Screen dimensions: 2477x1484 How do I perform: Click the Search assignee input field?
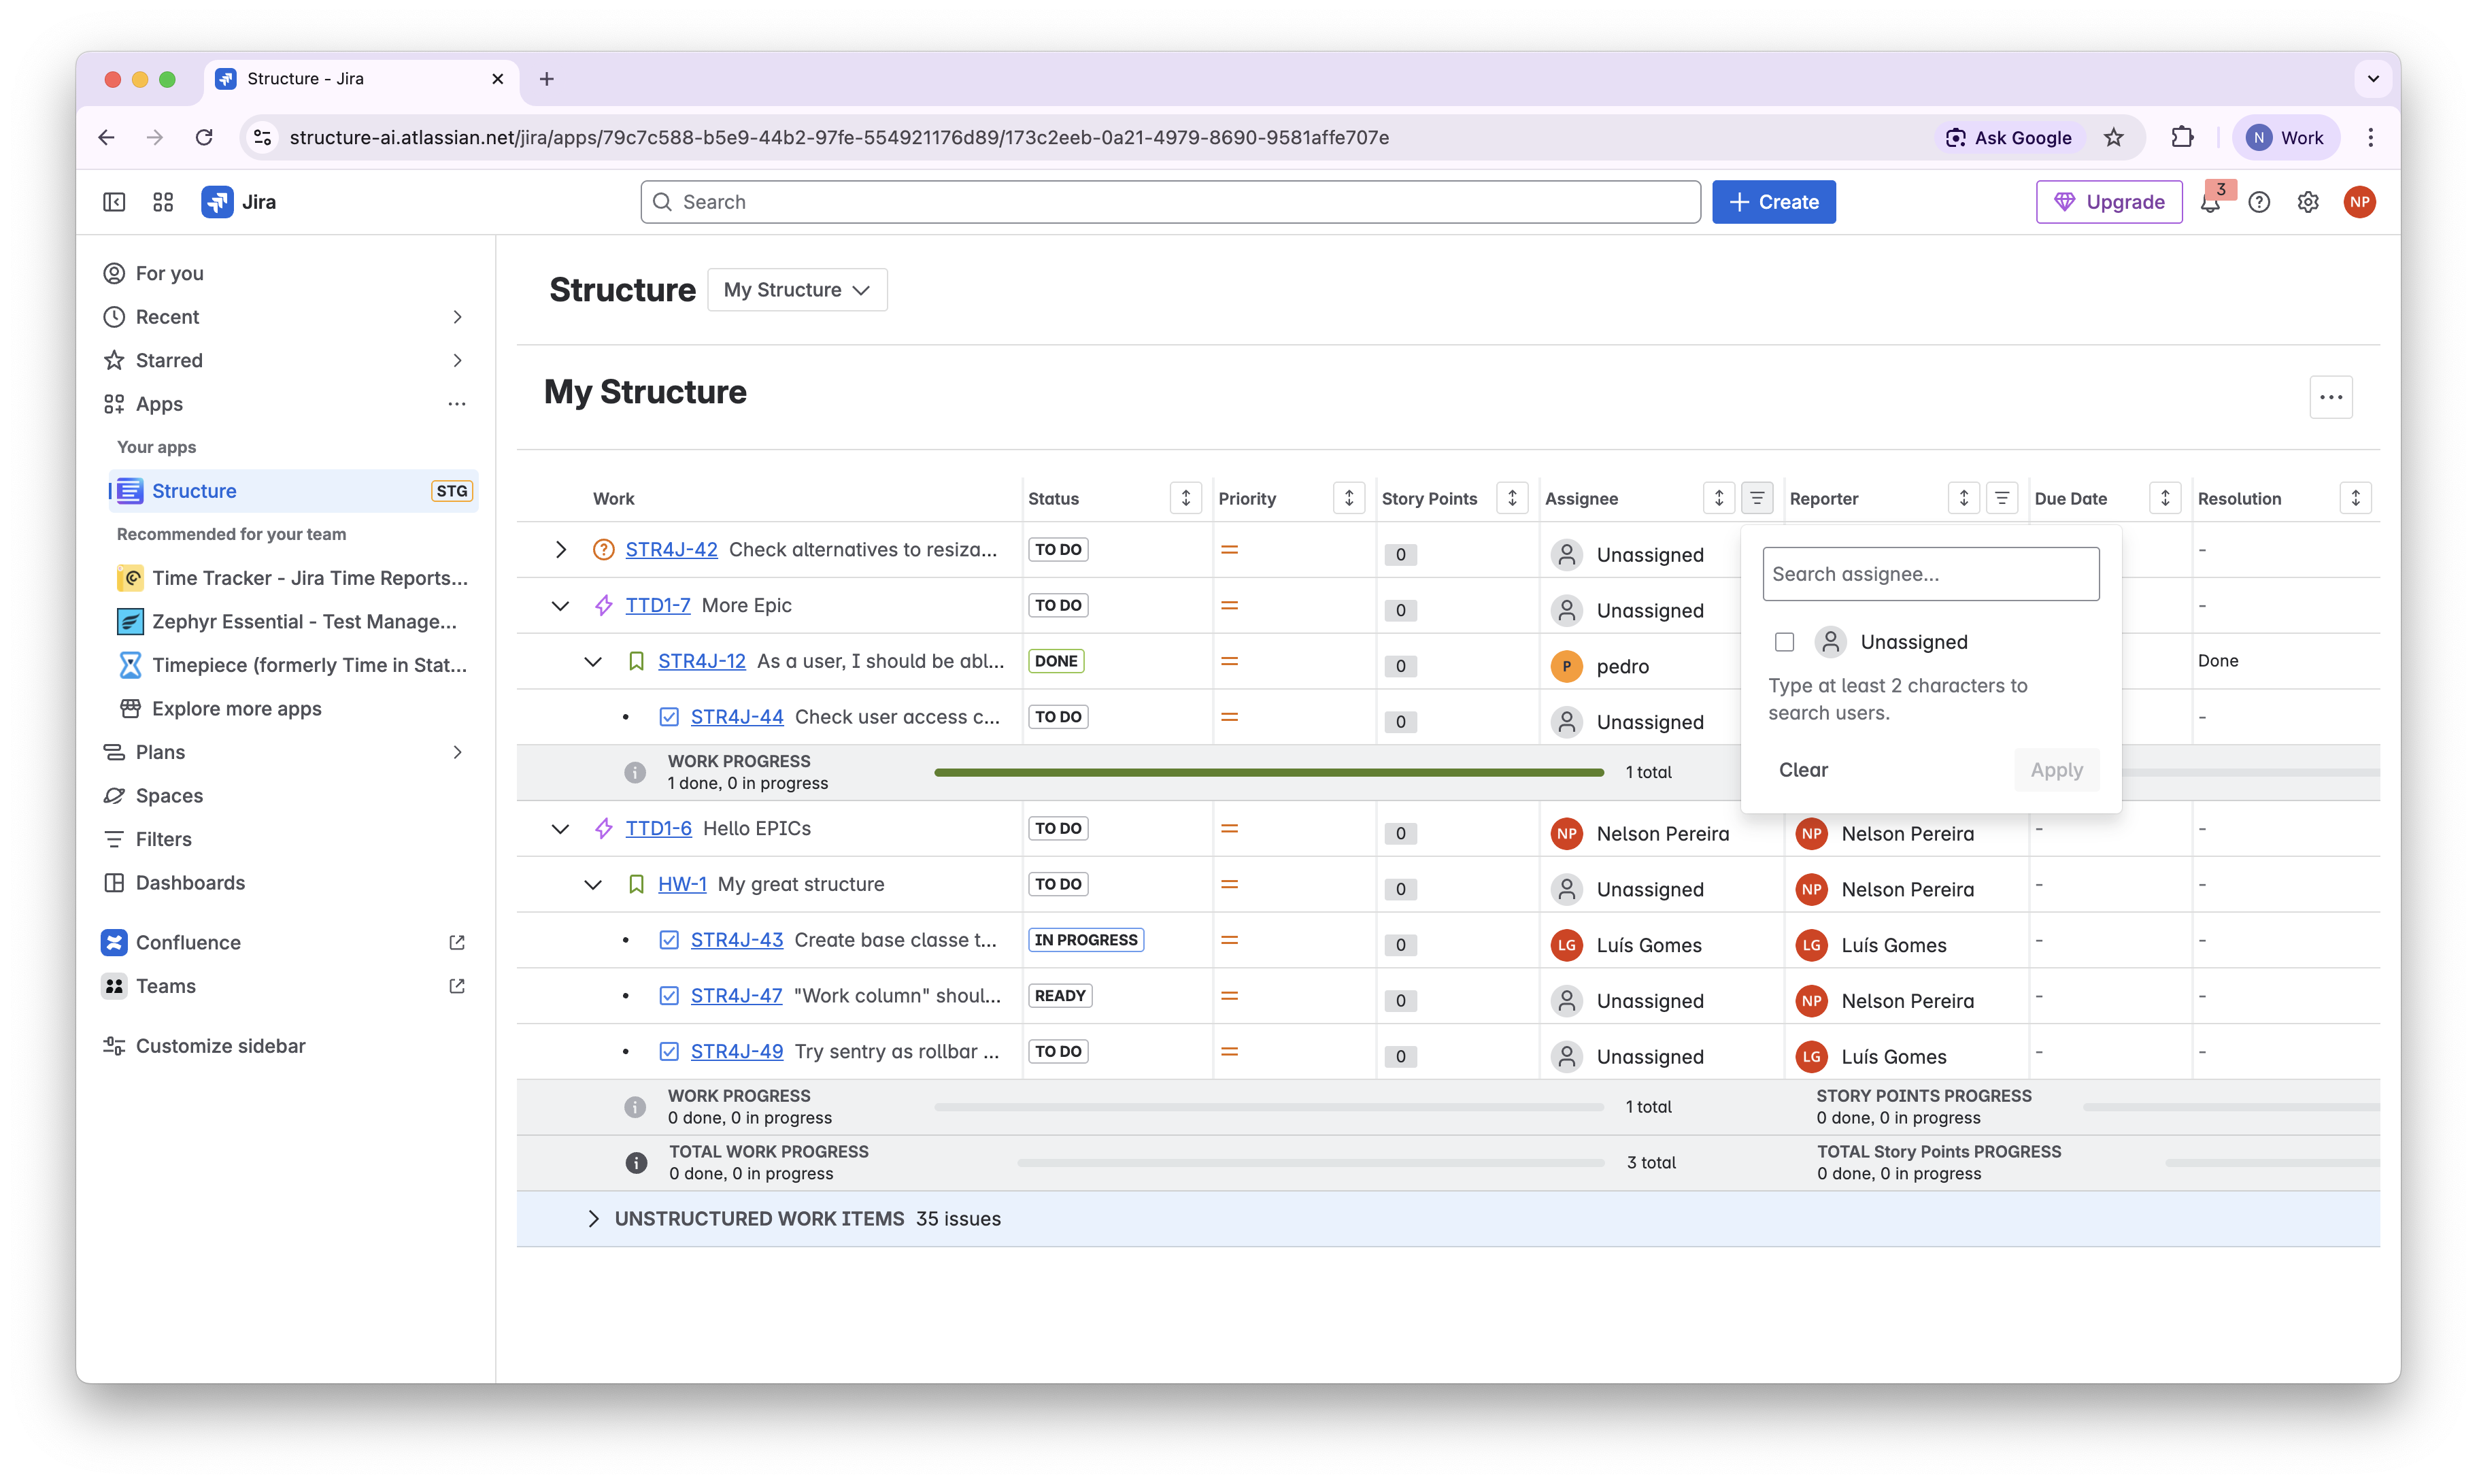tap(1930, 574)
